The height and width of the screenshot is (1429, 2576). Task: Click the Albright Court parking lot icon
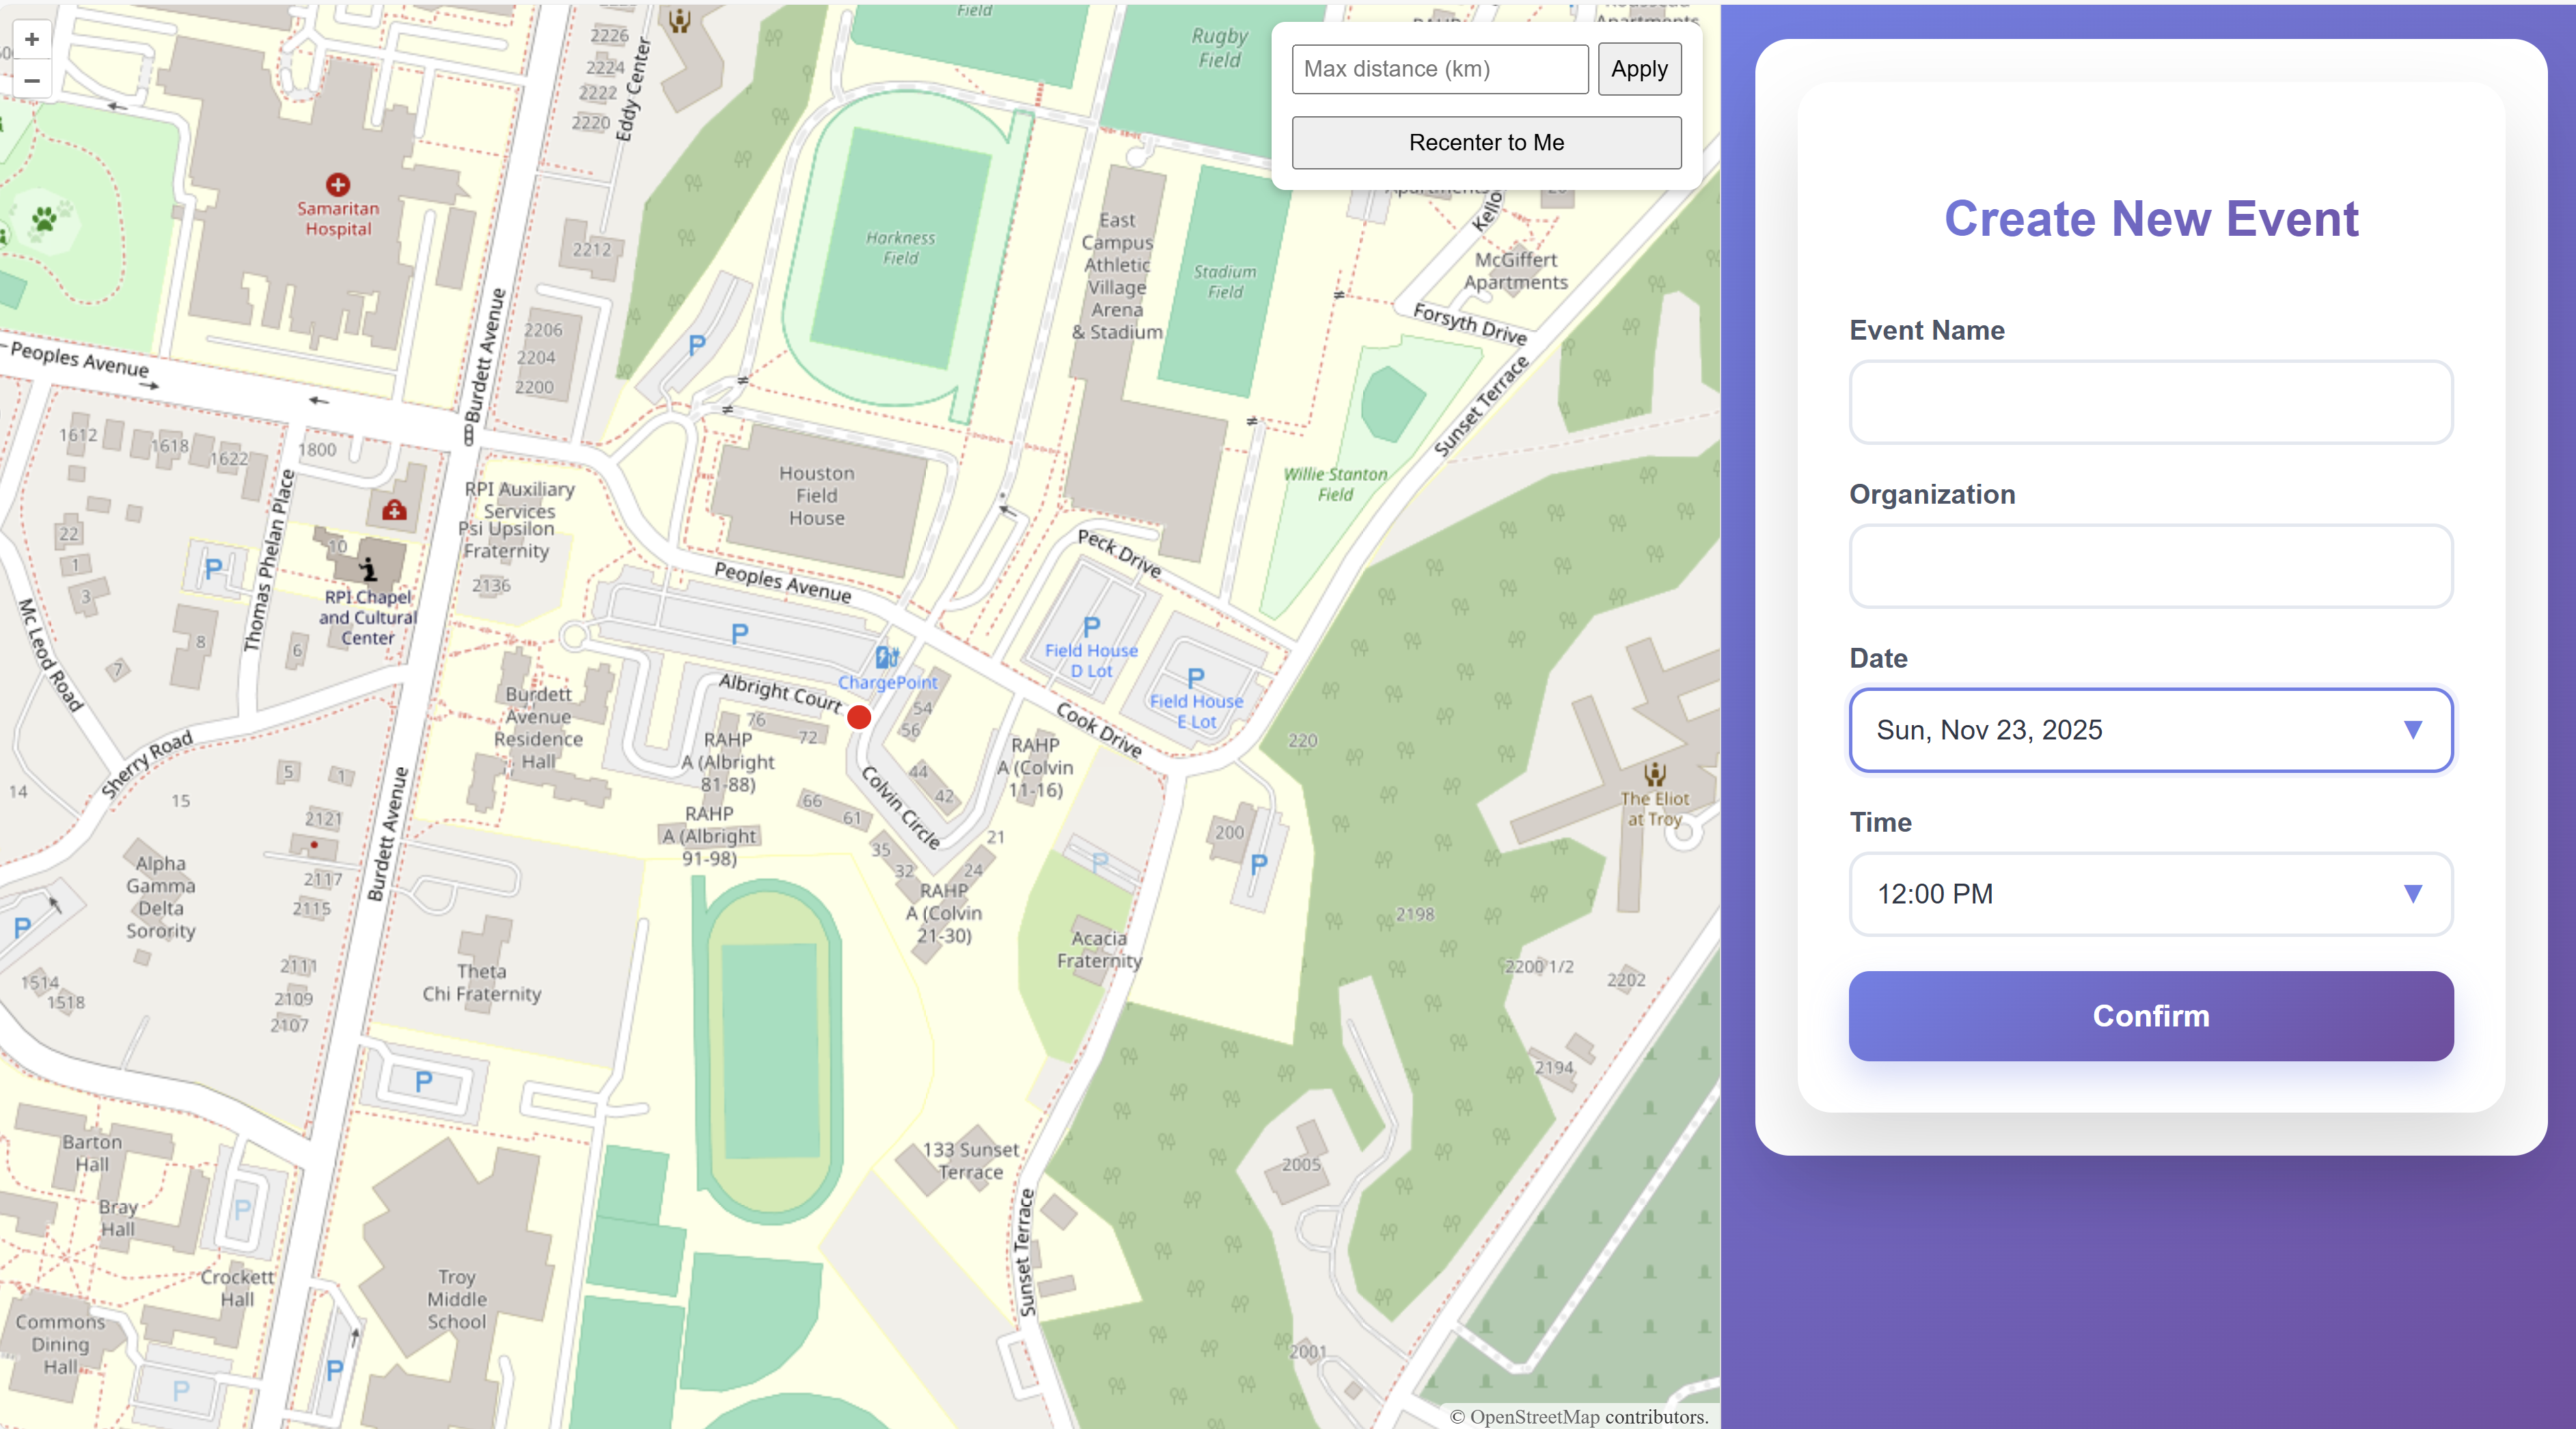(x=739, y=634)
